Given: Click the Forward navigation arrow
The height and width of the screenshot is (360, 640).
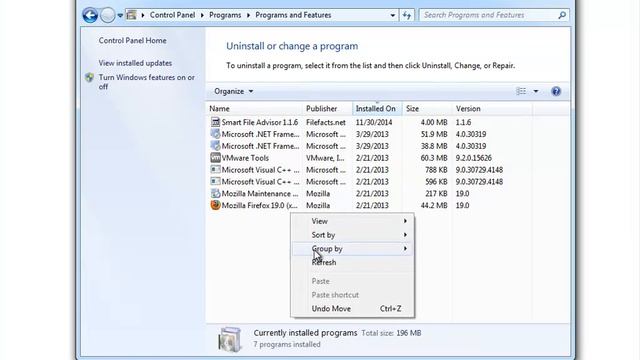Looking at the screenshot, I should [108, 16].
